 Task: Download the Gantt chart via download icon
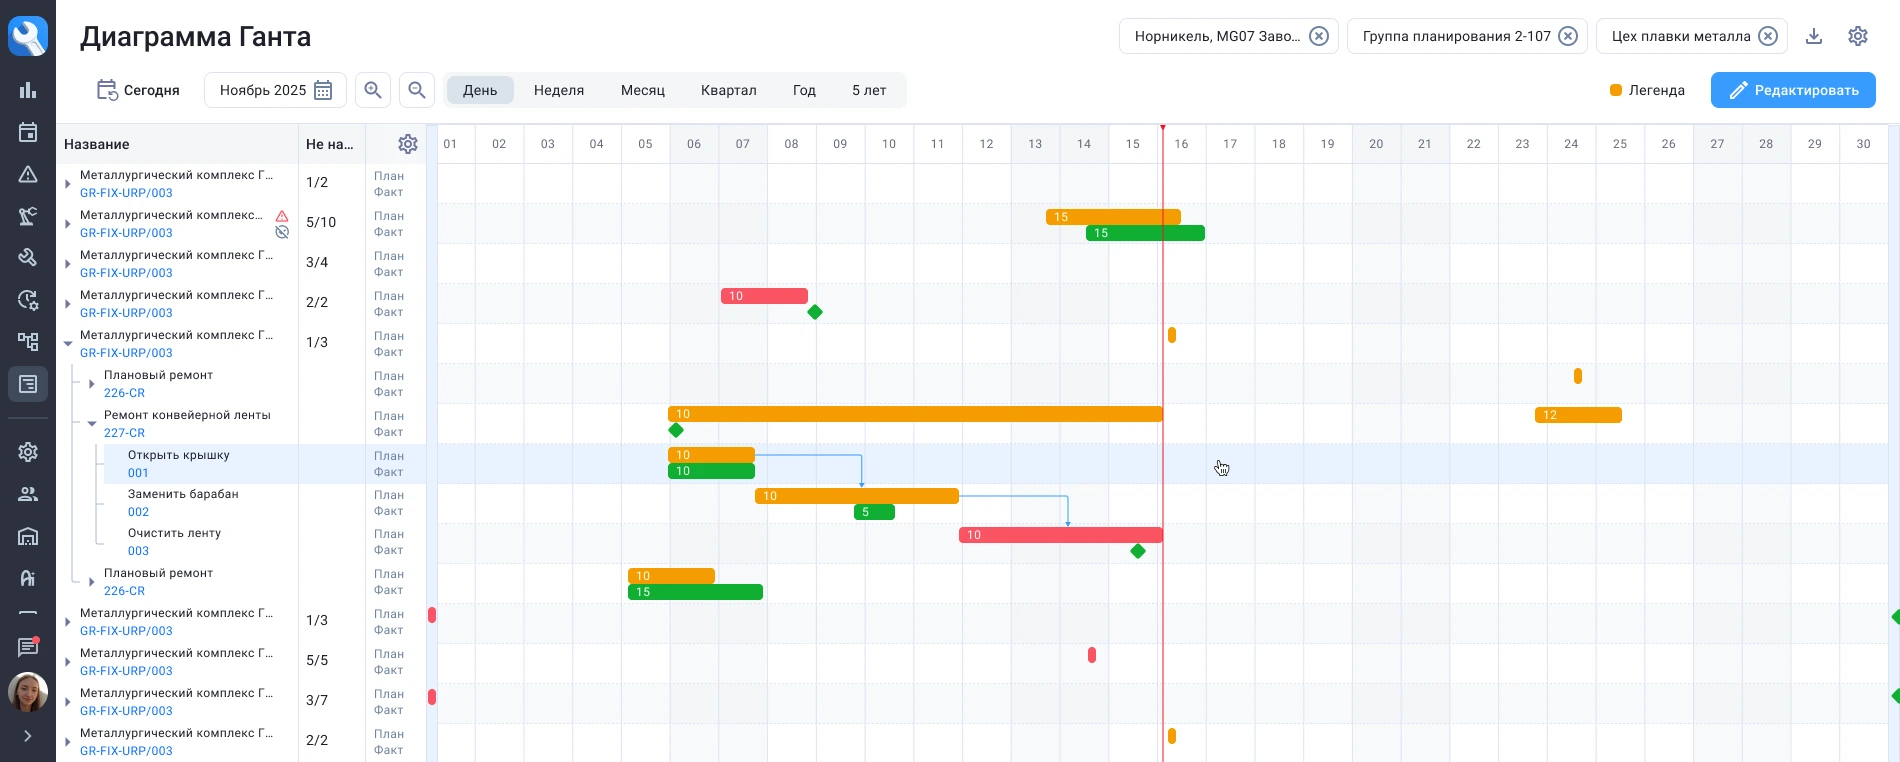pos(1814,36)
